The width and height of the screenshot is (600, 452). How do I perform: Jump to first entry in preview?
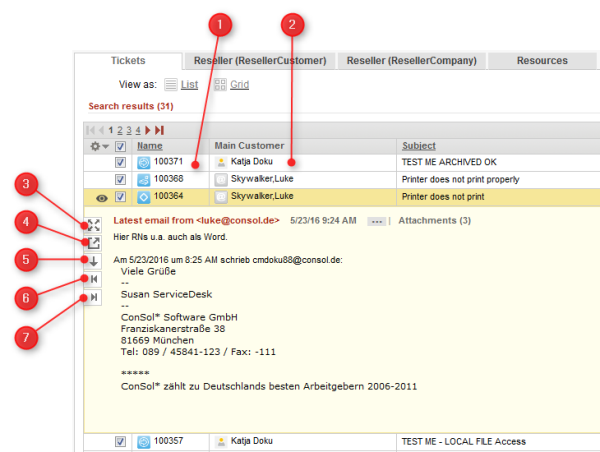[x=93, y=279]
